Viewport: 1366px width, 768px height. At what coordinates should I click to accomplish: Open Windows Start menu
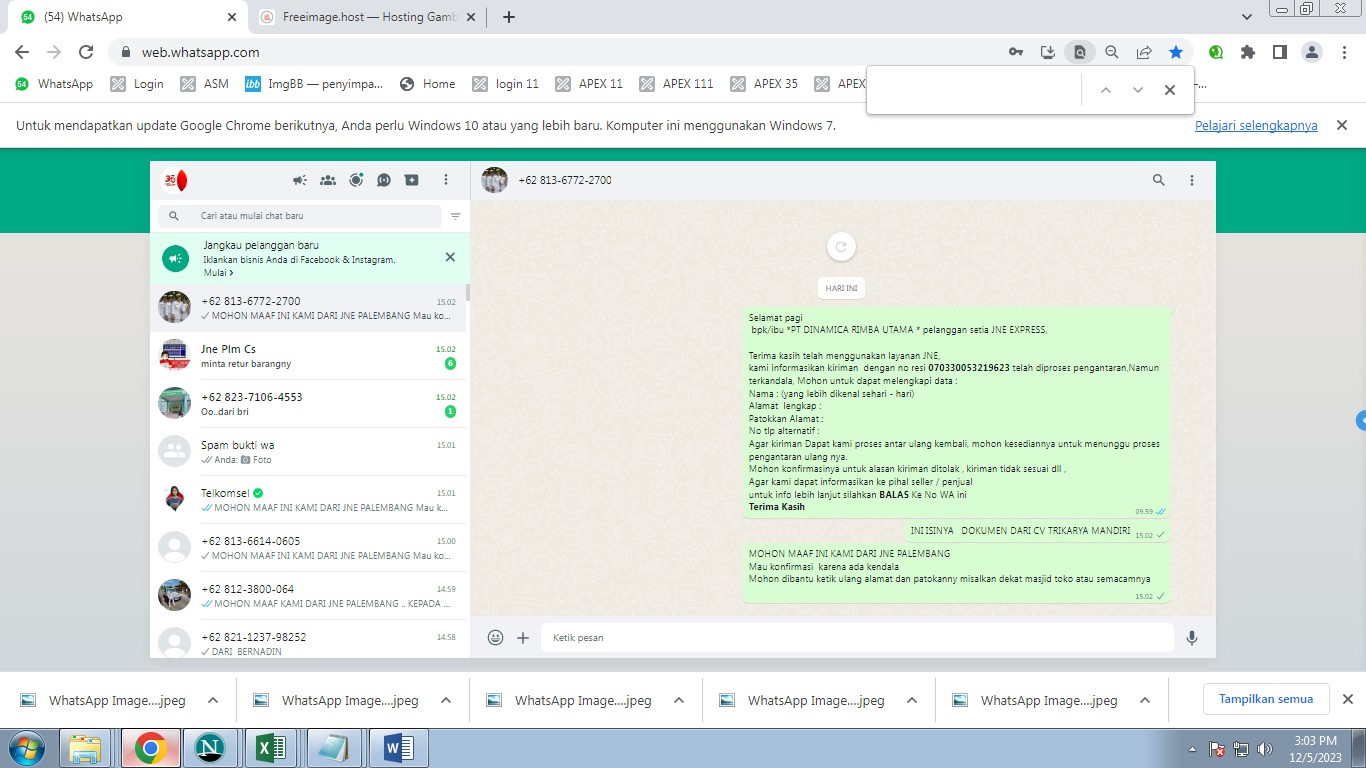tap(27, 748)
